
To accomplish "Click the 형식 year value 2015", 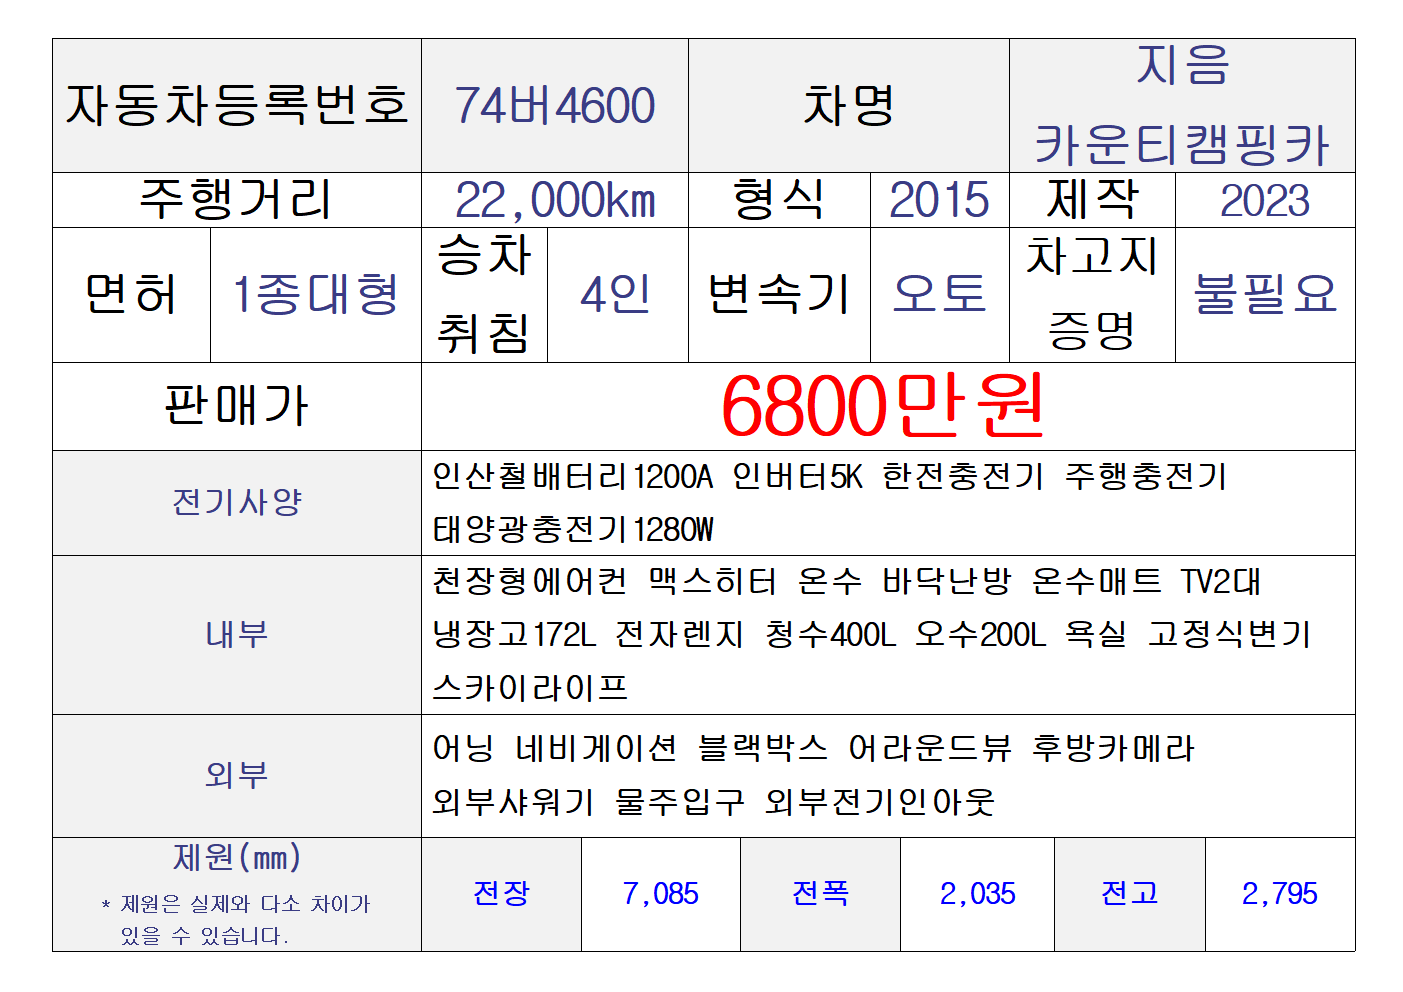I will click(938, 200).
